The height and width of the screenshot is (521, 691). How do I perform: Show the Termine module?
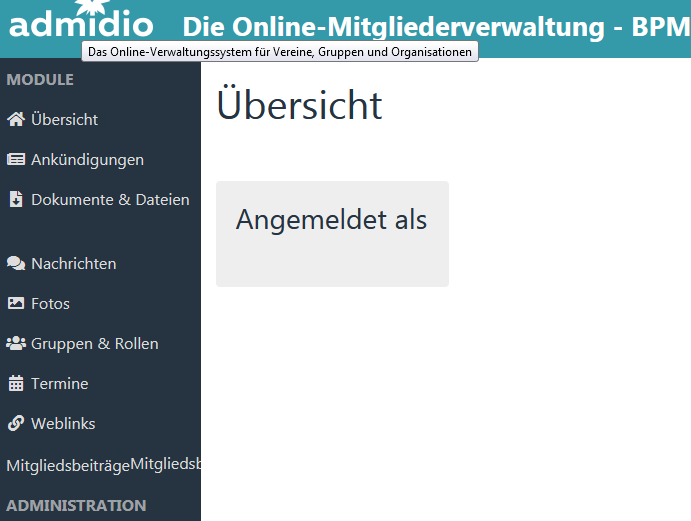point(59,384)
